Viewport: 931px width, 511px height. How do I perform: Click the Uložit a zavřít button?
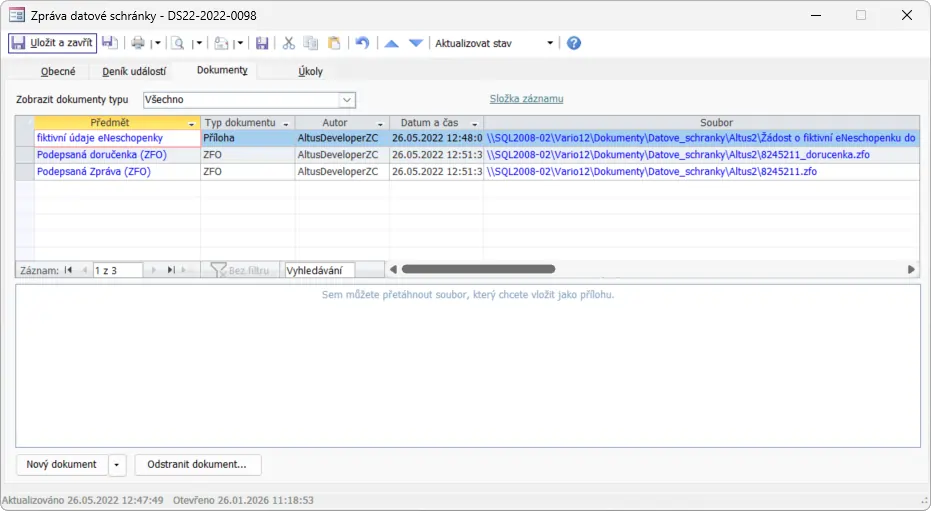[52, 43]
